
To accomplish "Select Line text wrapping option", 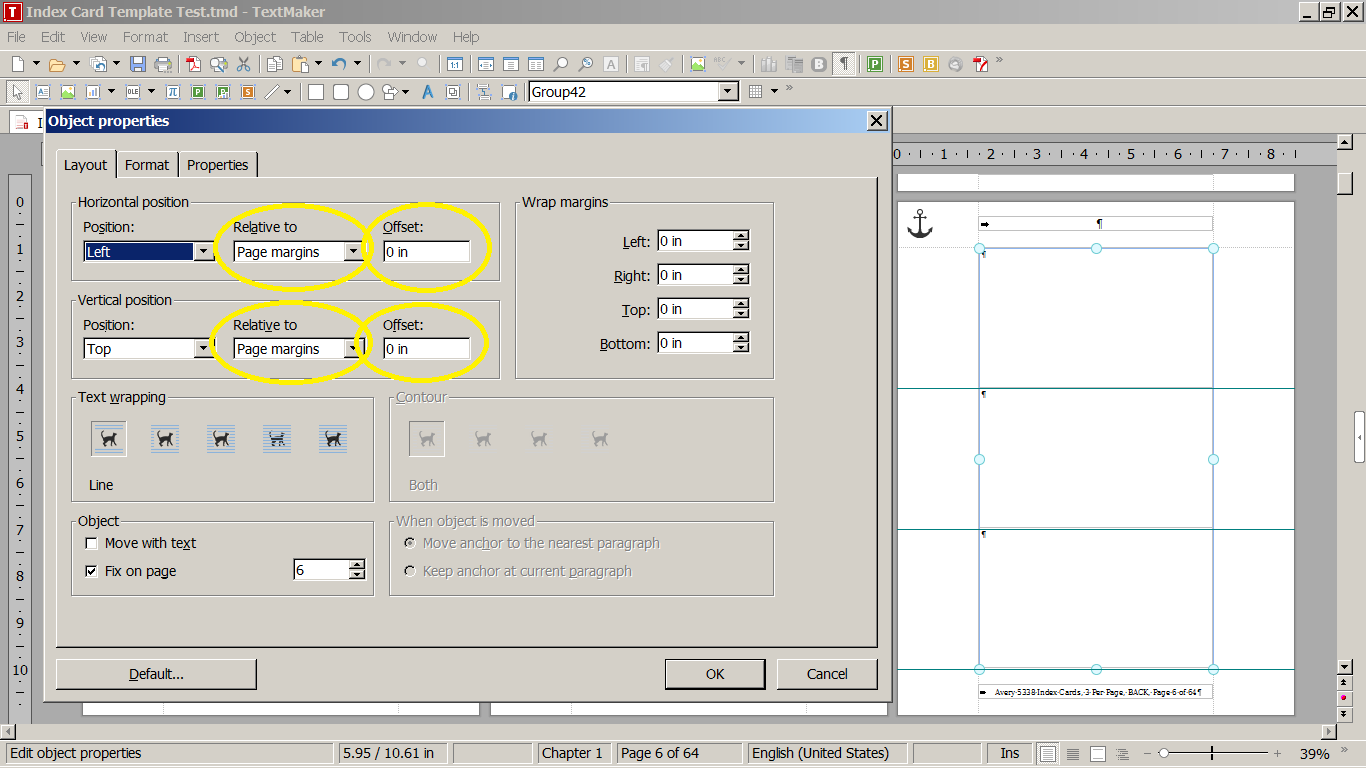I will 109,439.
